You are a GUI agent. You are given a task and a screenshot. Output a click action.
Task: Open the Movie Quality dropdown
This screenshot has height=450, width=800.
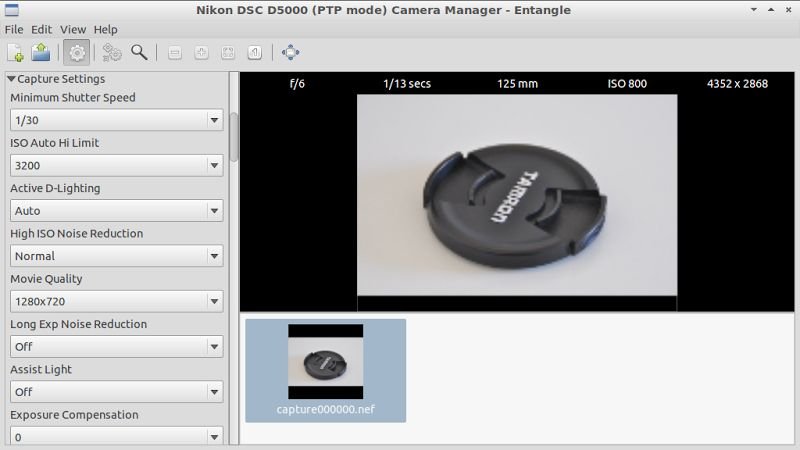tap(116, 301)
